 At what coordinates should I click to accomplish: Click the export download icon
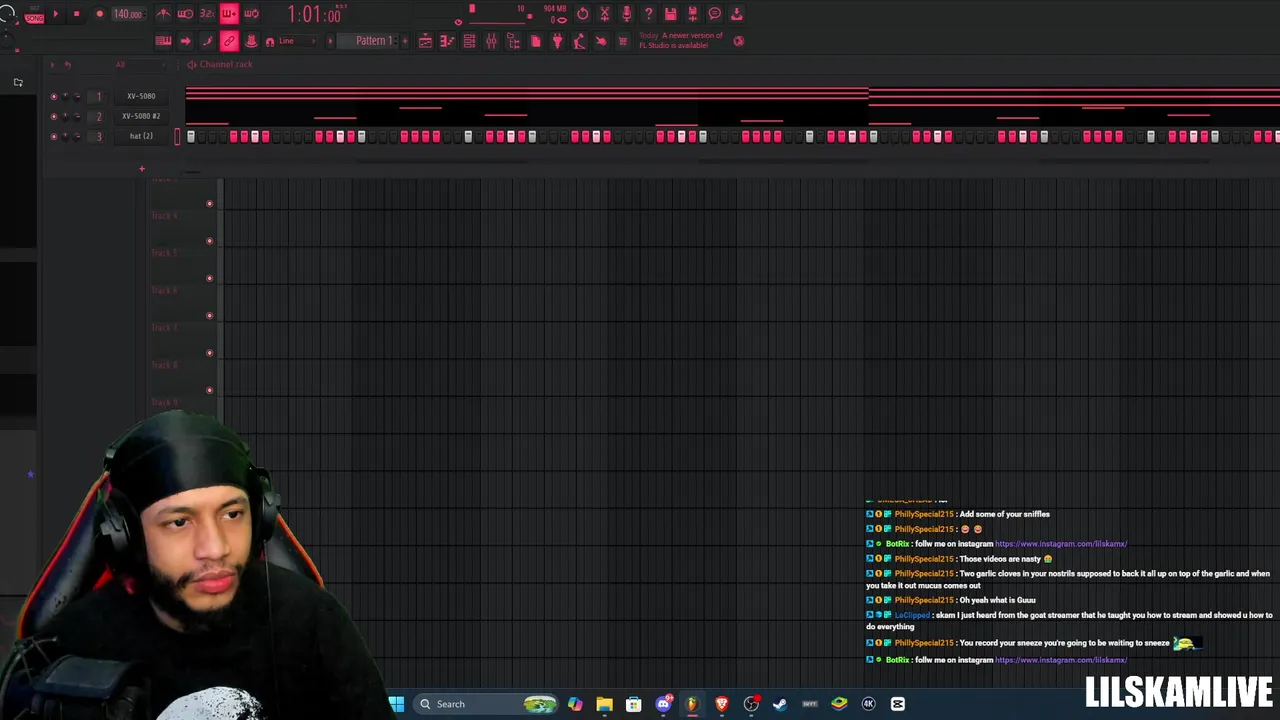tap(736, 14)
